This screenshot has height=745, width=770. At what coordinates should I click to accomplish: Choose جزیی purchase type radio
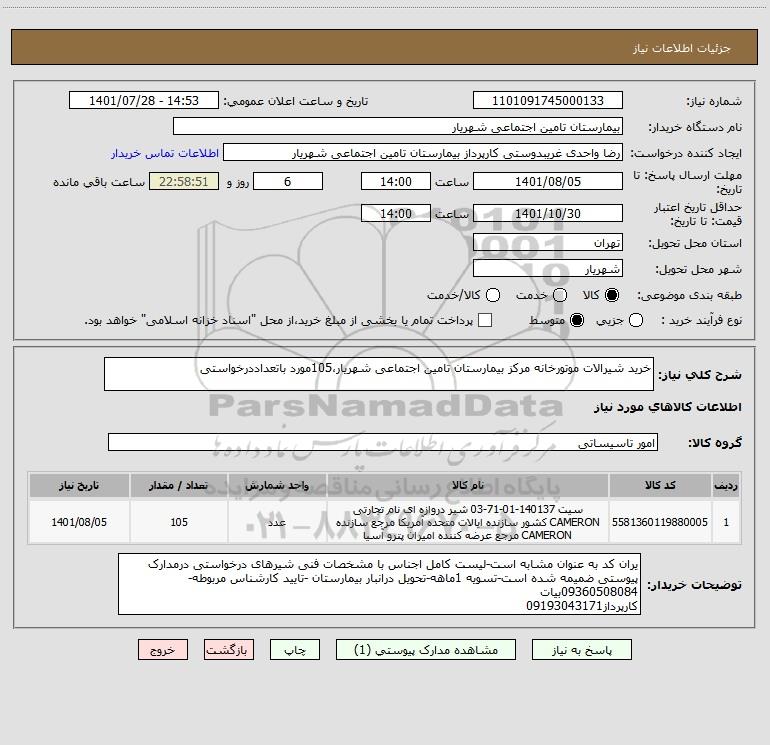(635, 320)
